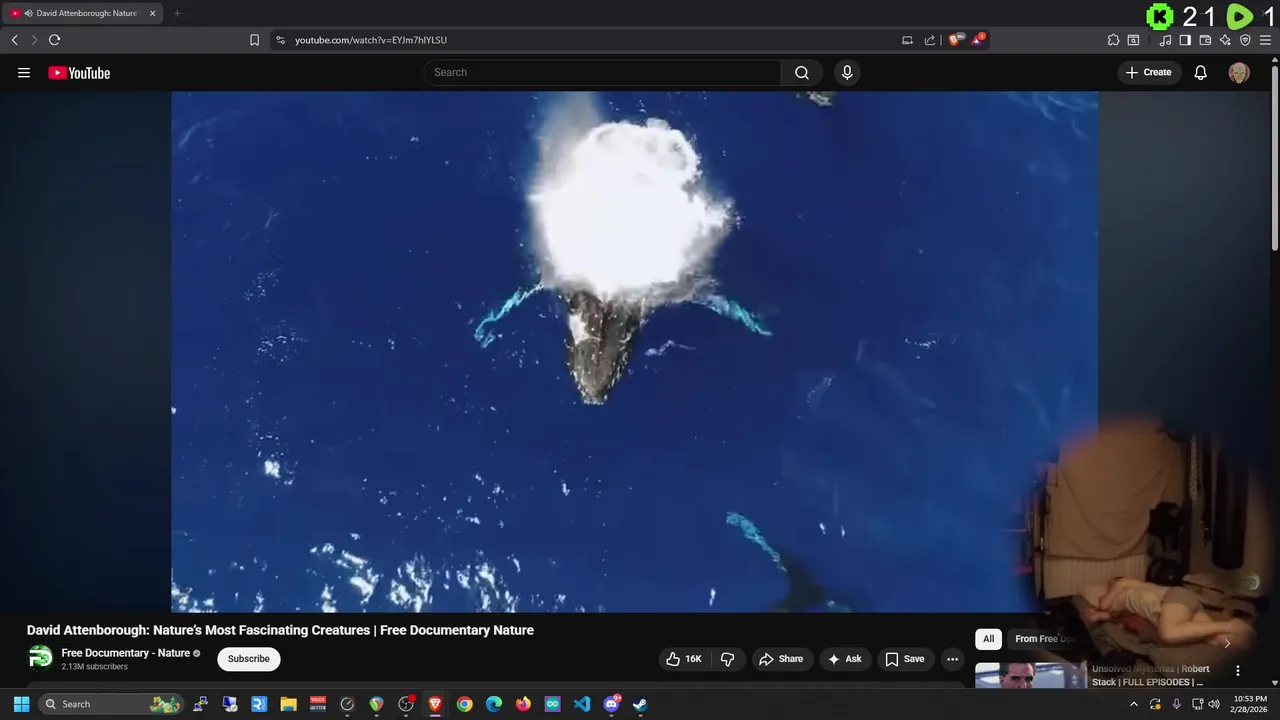Open a new browser tab

click(x=177, y=13)
